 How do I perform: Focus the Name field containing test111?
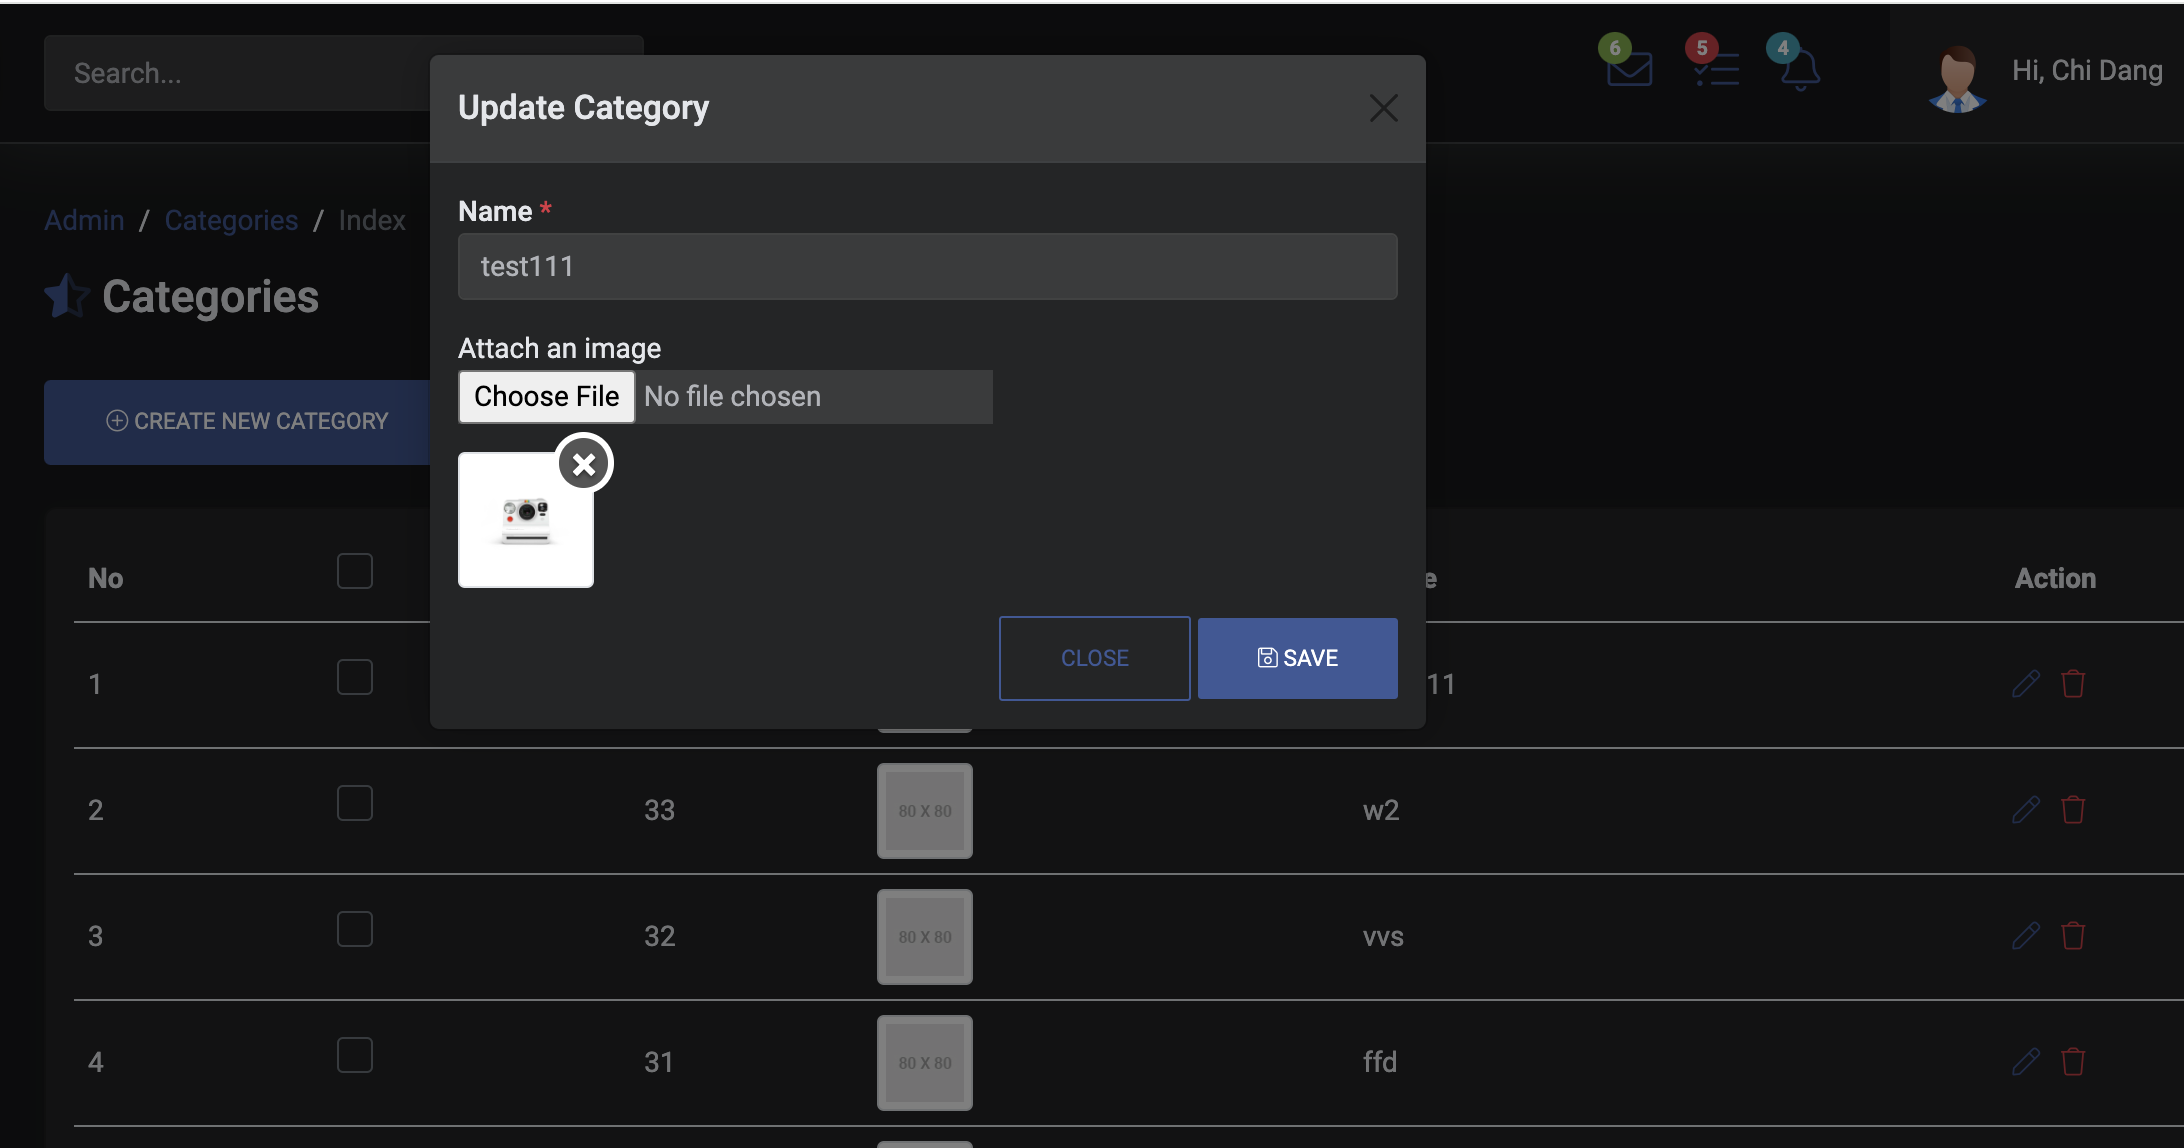click(x=927, y=267)
